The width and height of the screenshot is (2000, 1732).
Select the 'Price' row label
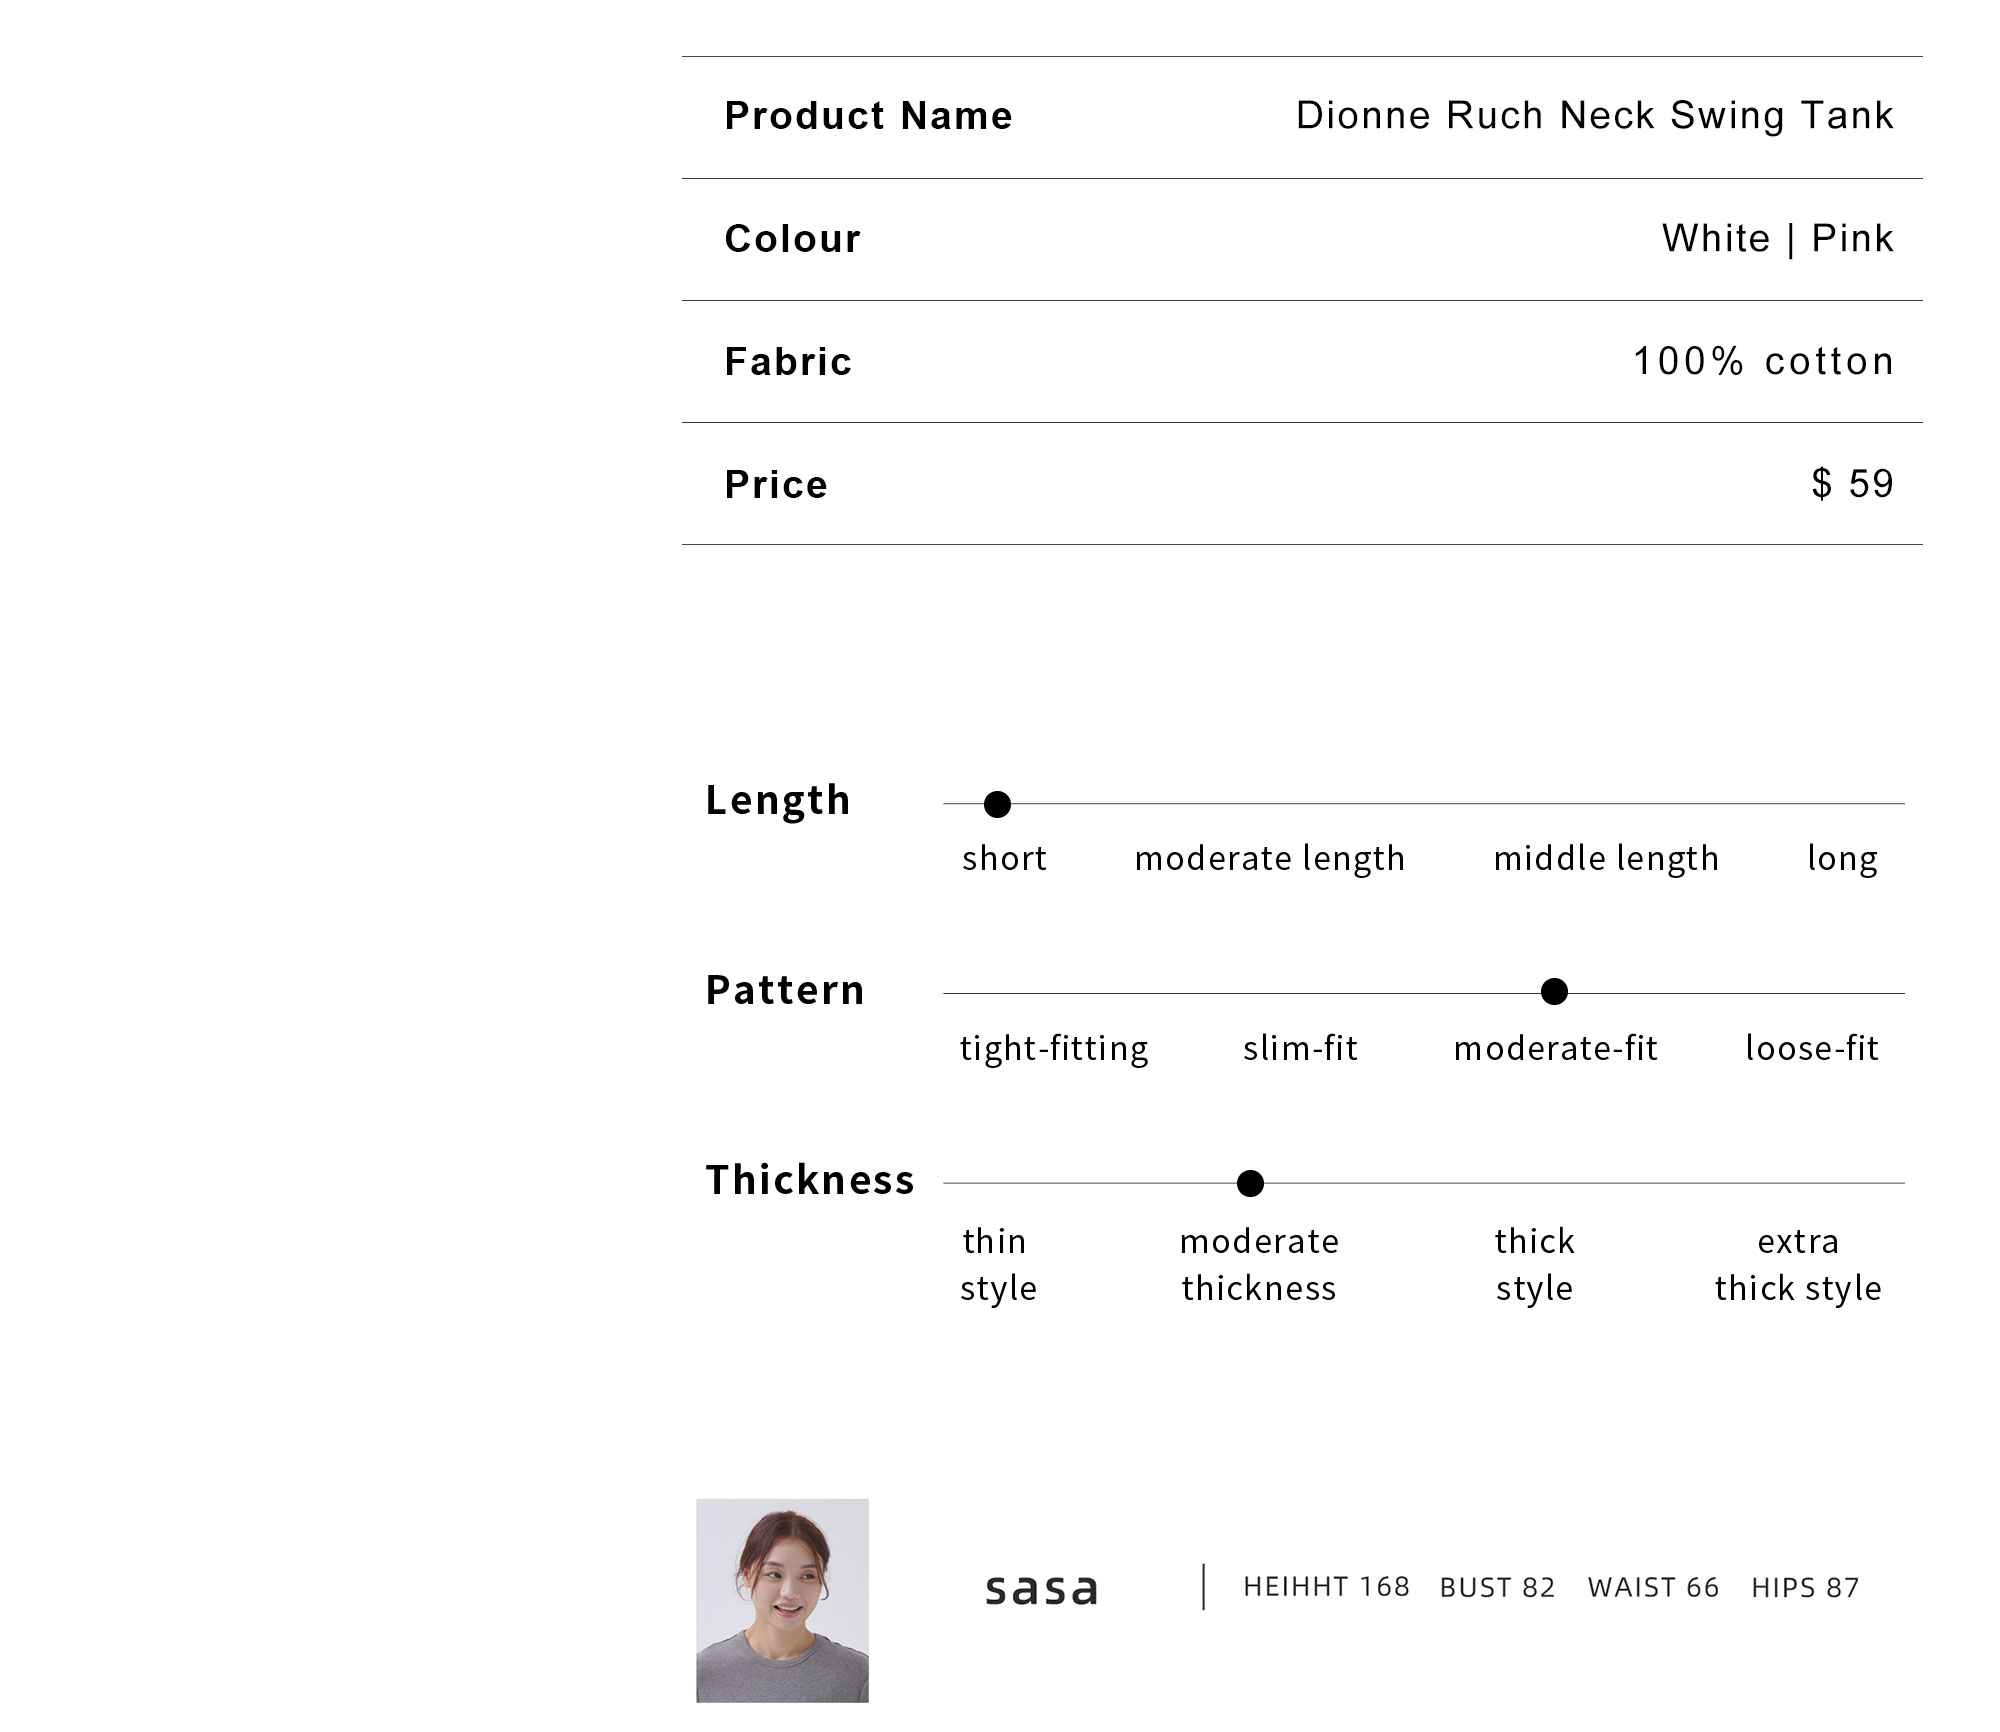tap(776, 485)
